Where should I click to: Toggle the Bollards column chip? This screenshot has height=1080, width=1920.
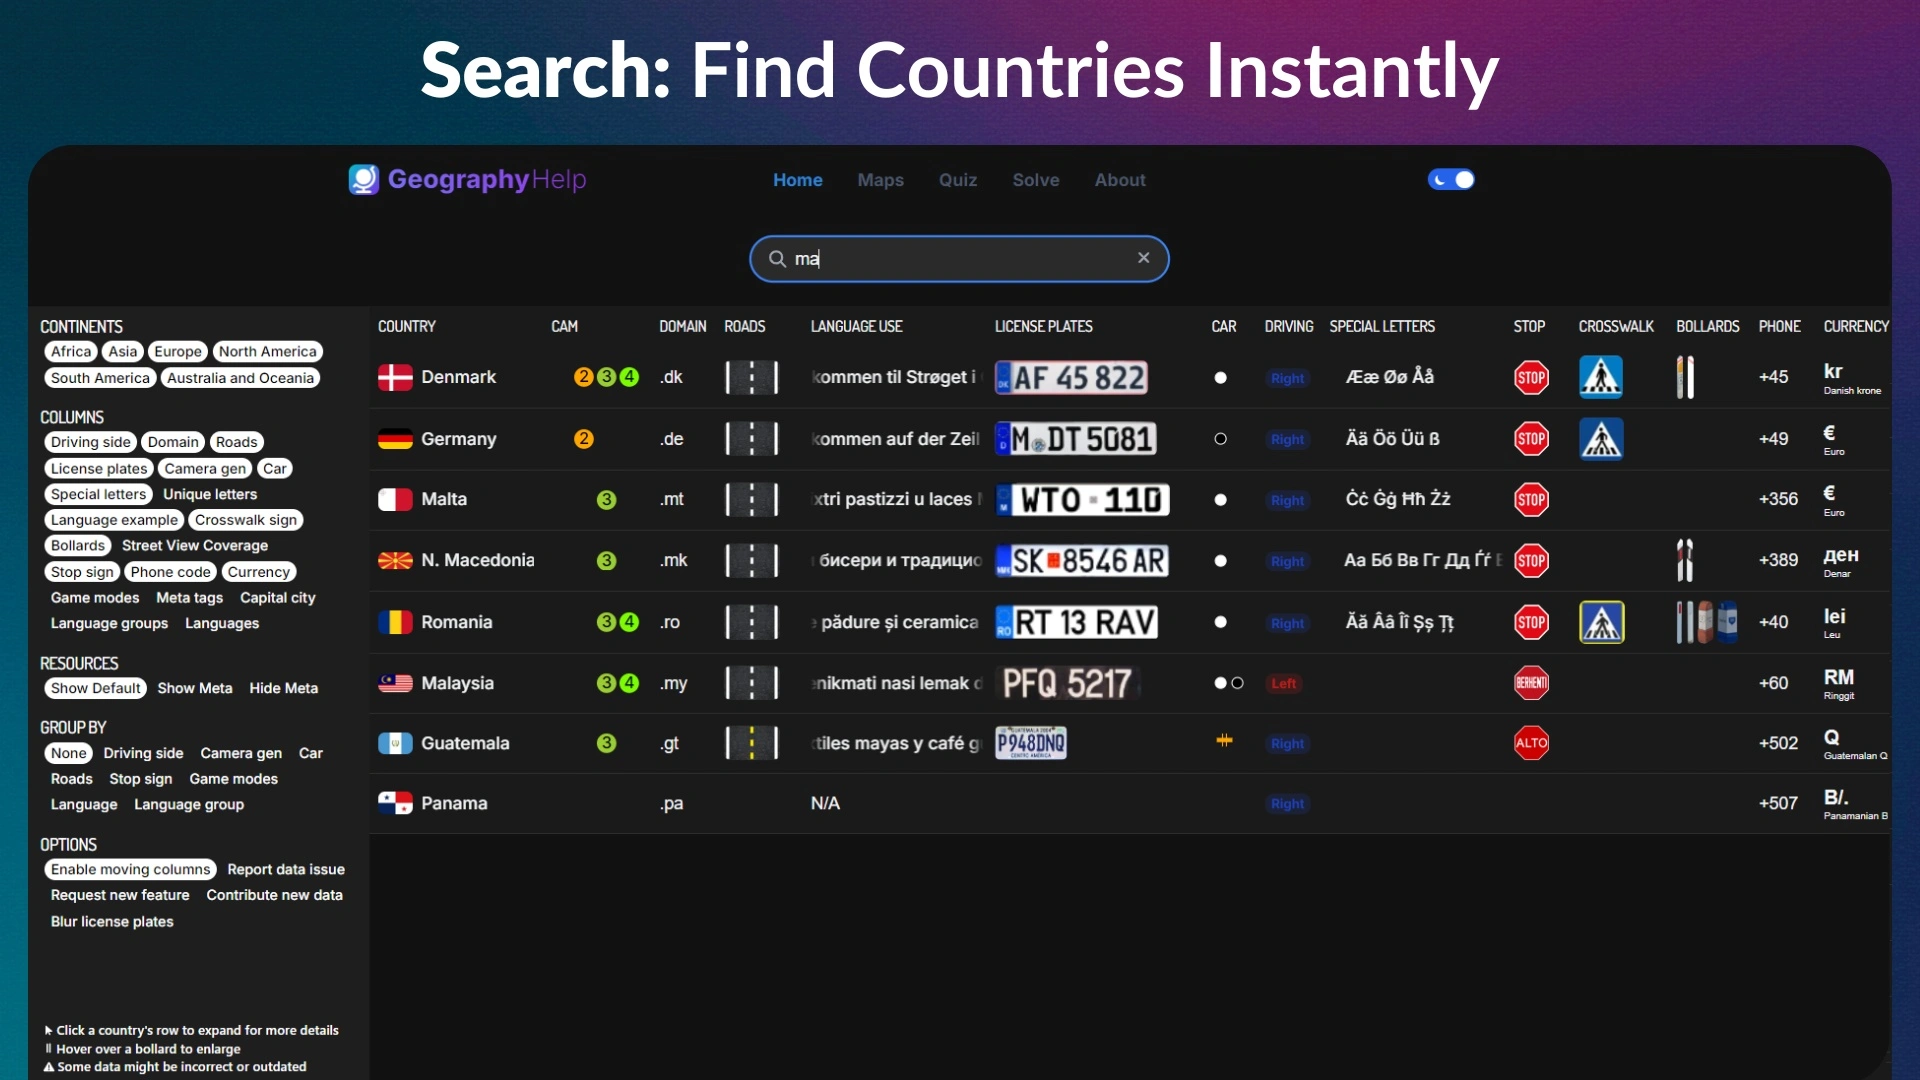(77, 545)
